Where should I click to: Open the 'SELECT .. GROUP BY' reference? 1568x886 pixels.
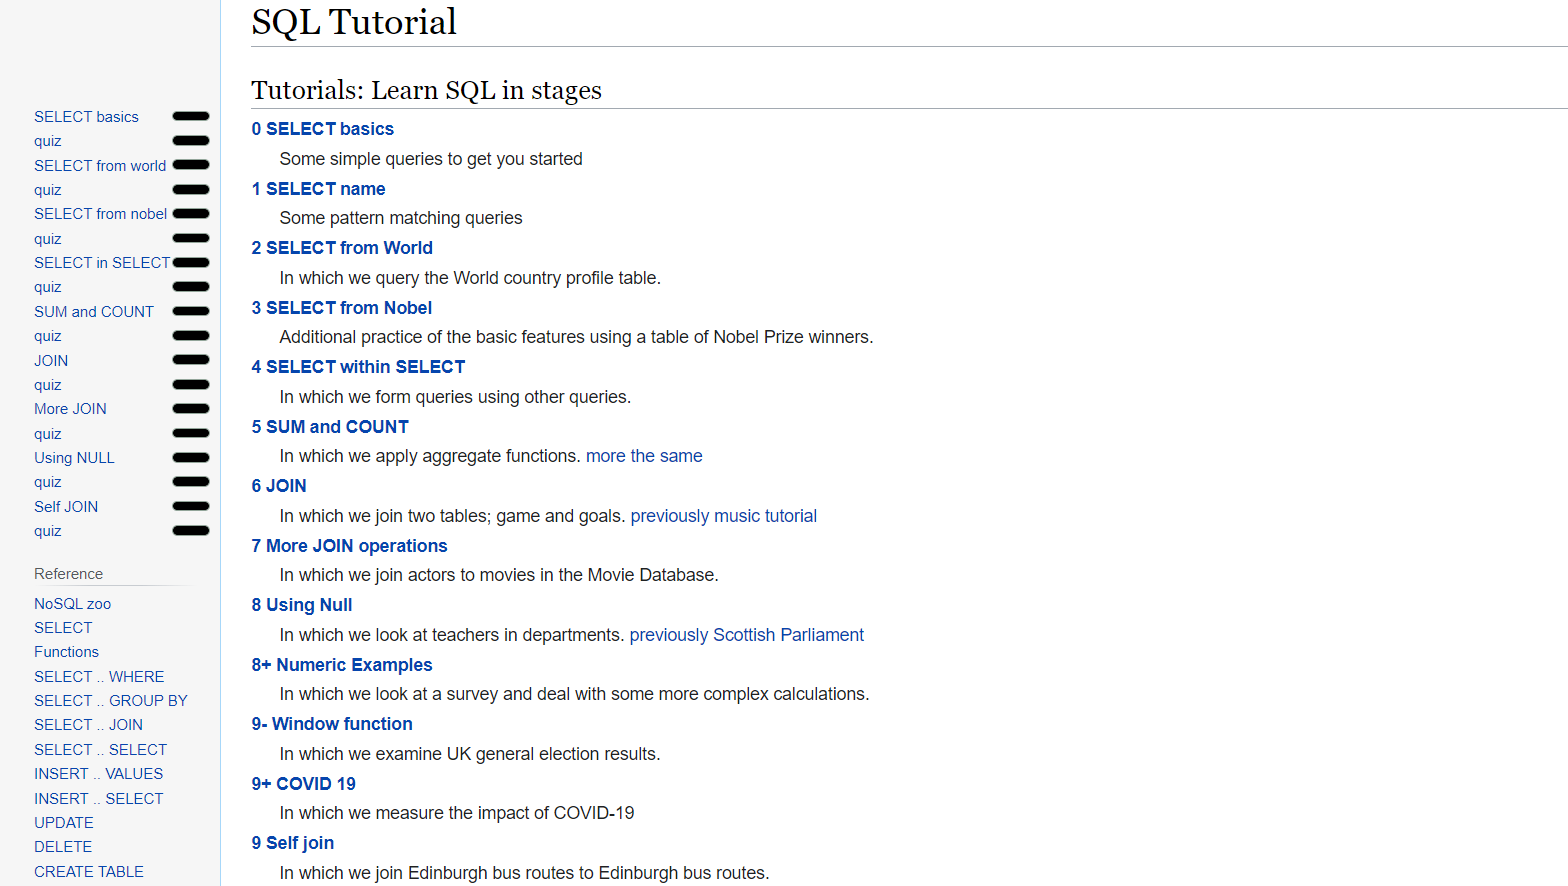pos(110,701)
